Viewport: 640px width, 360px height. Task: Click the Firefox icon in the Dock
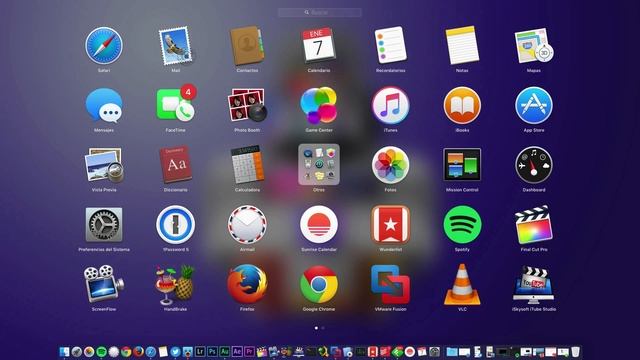point(138,351)
